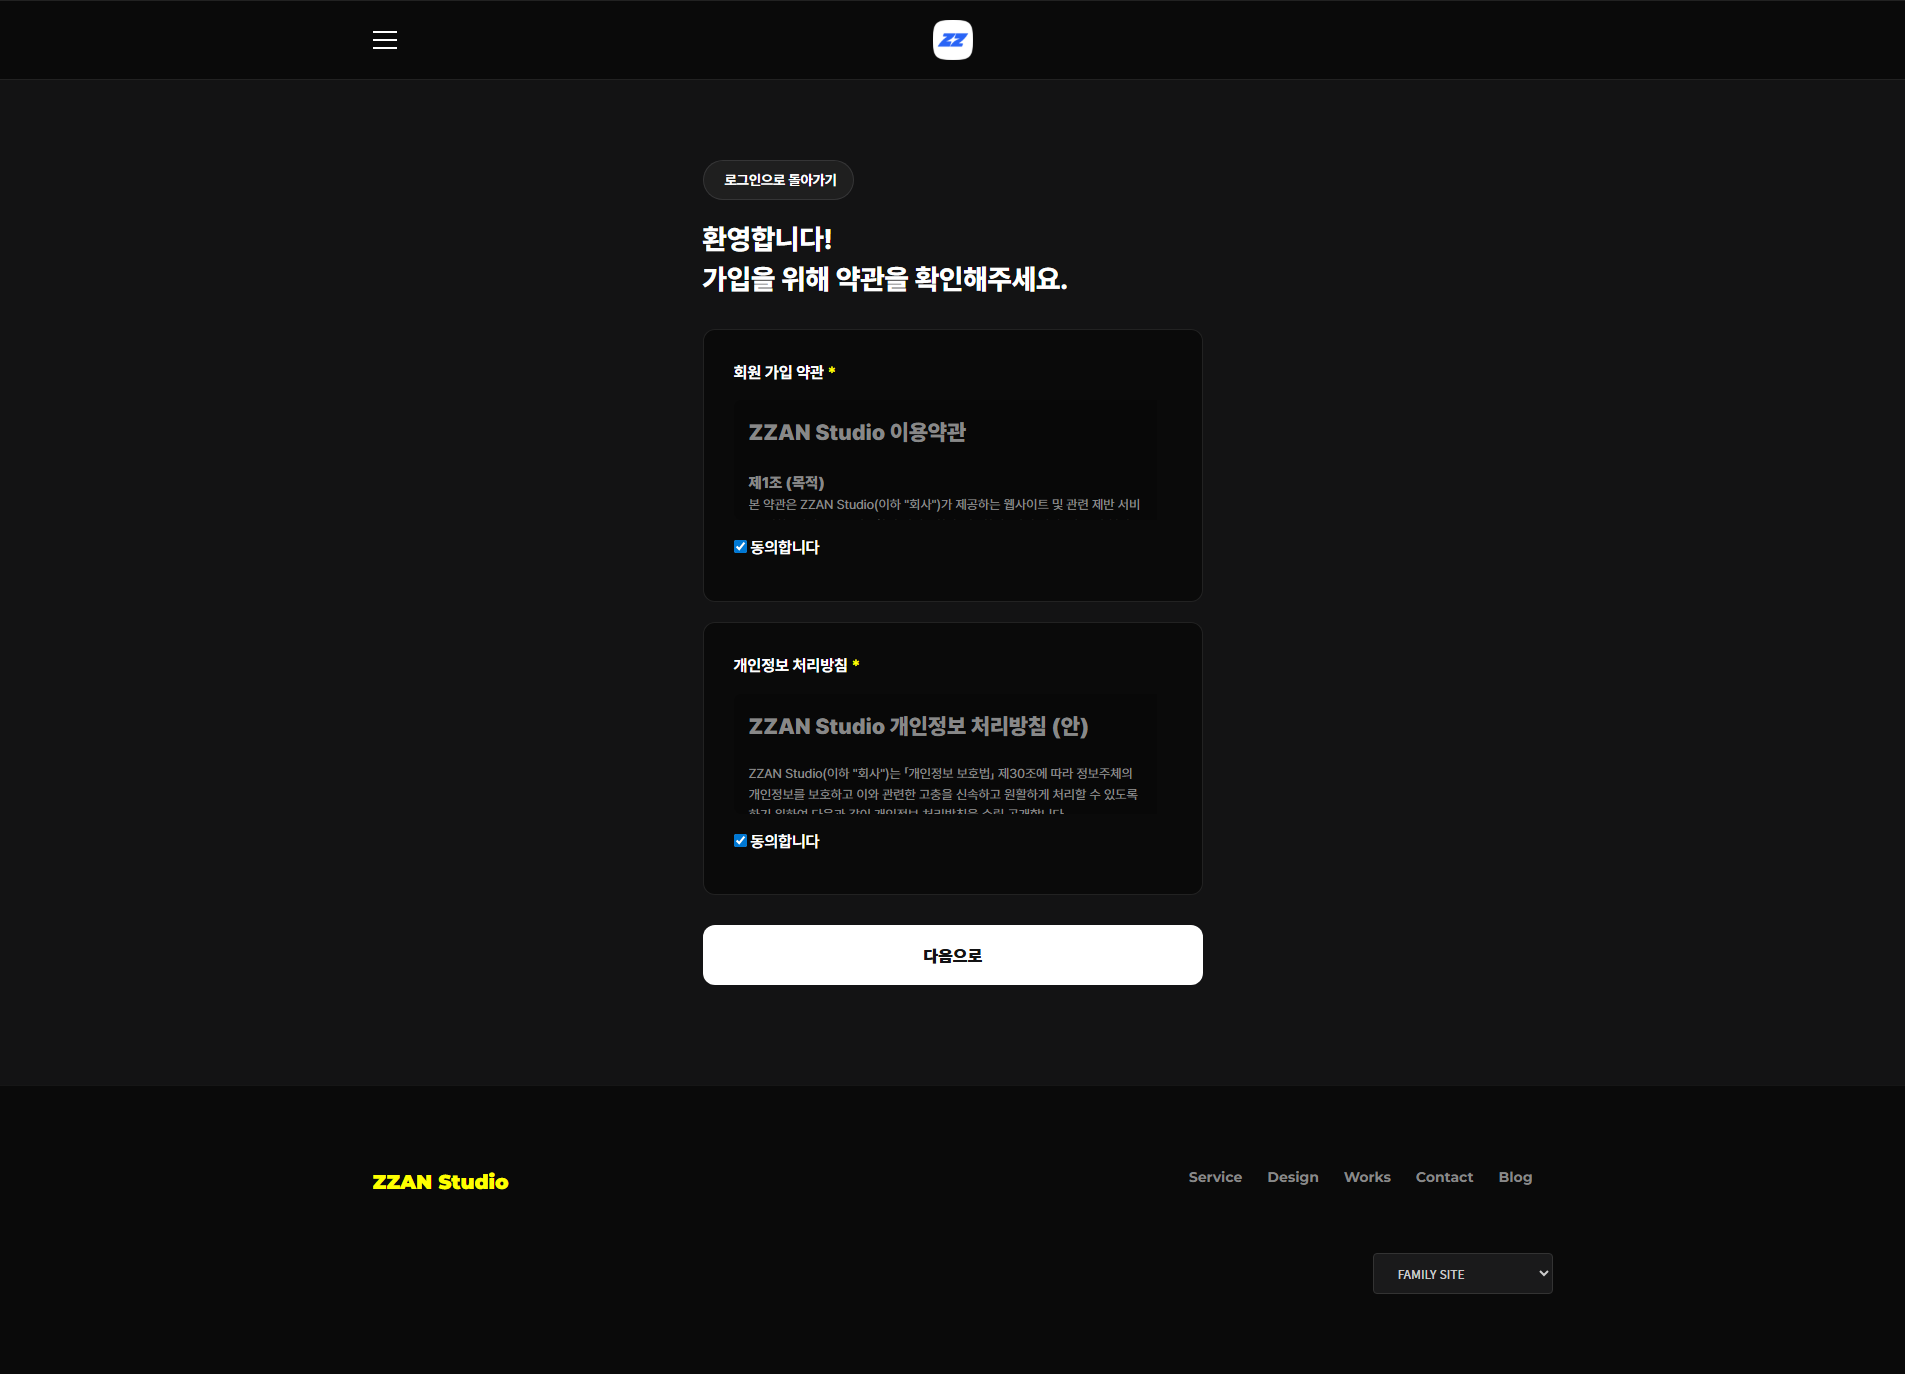This screenshot has width=1905, height=1374.
Task: Click the ZZAN Studio 이용약관 title text
Action: pos(857,432)
